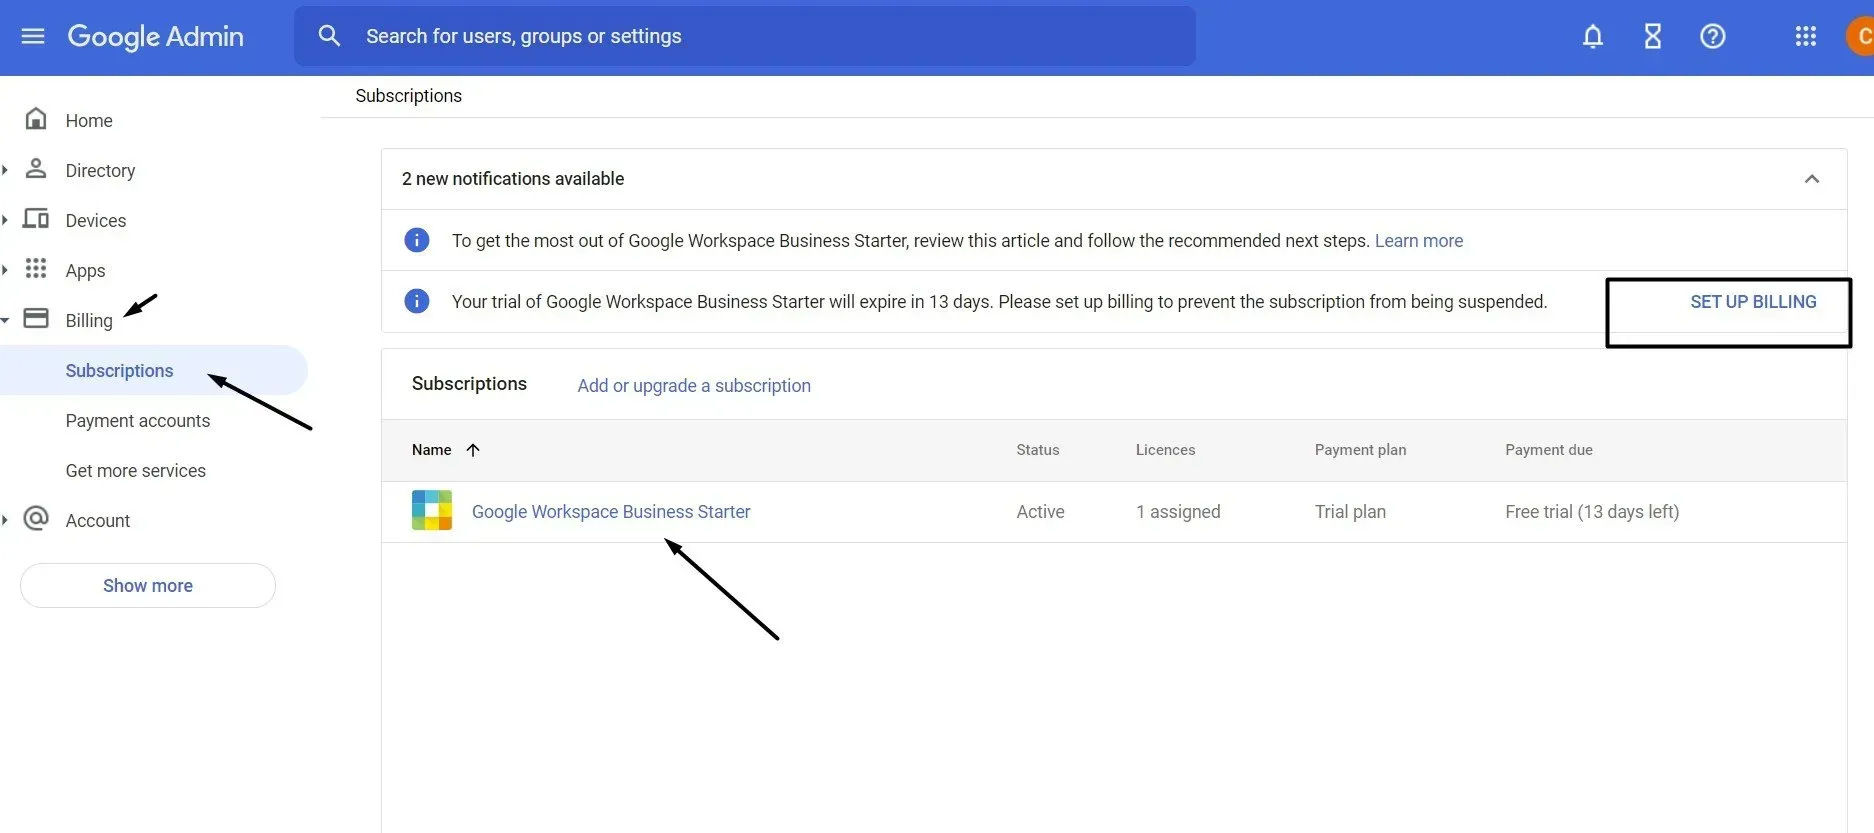Select Subscriptions under Billing
Image resolution: width=1874 pixels, height=833 pixels.
tap(119, 371)
